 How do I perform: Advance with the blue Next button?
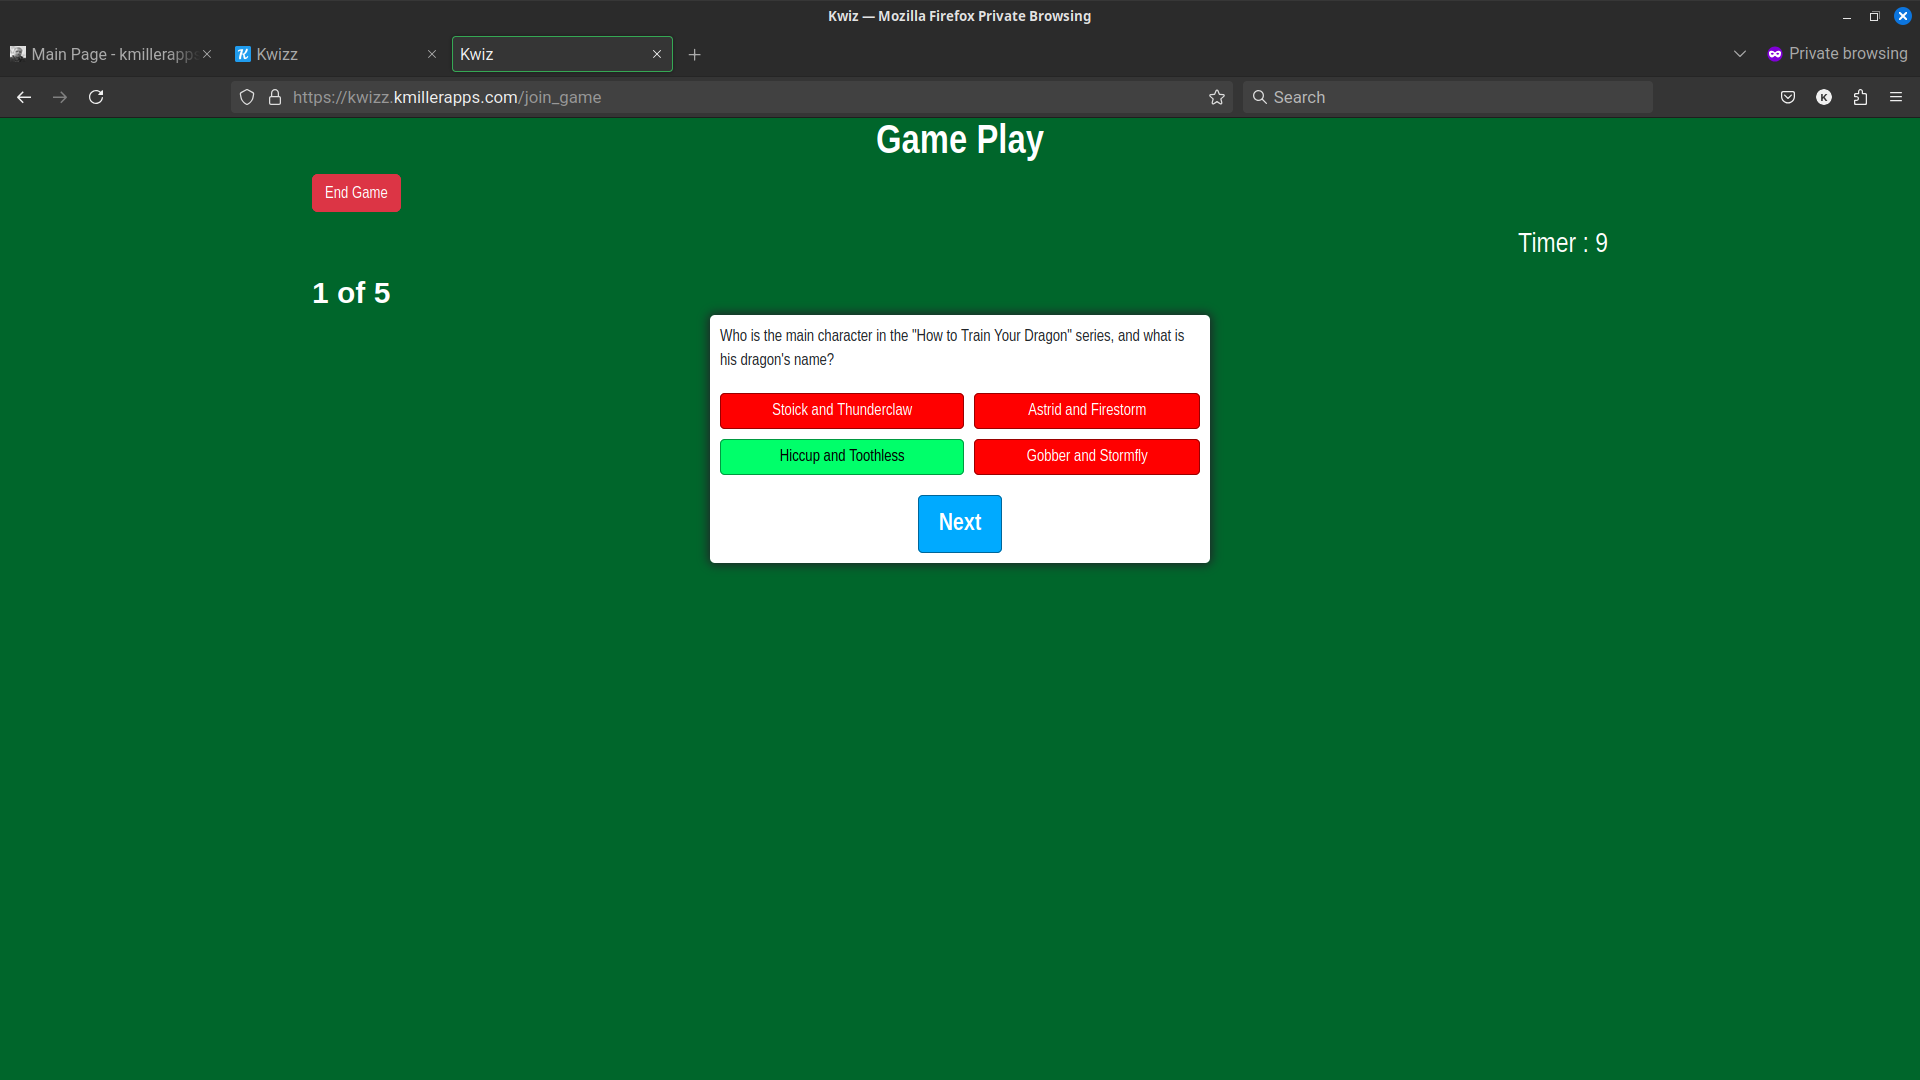960,523
